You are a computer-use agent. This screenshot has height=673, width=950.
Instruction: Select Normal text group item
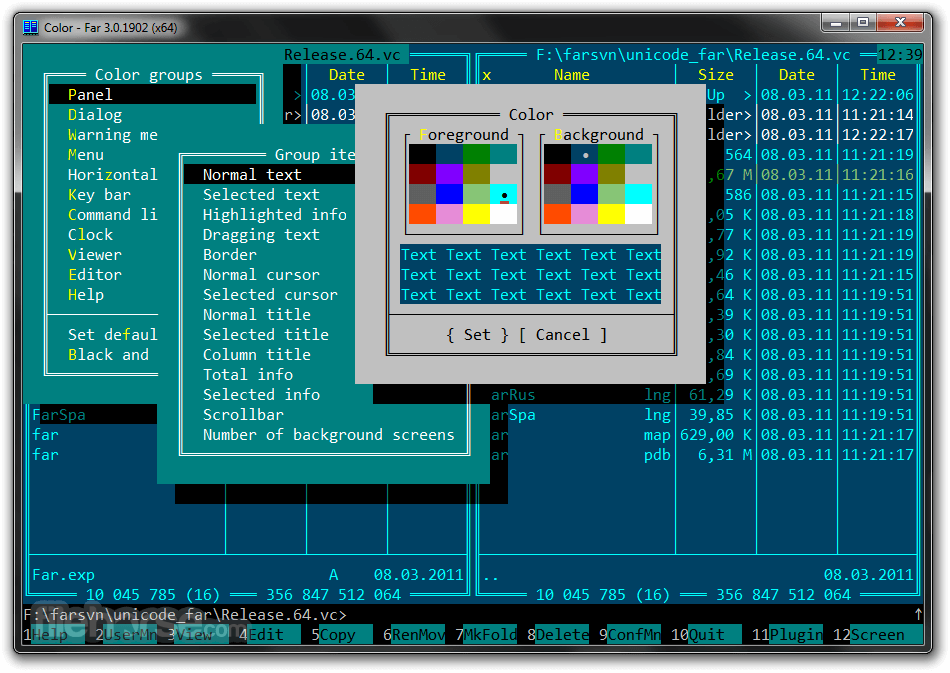click(270, 174)
